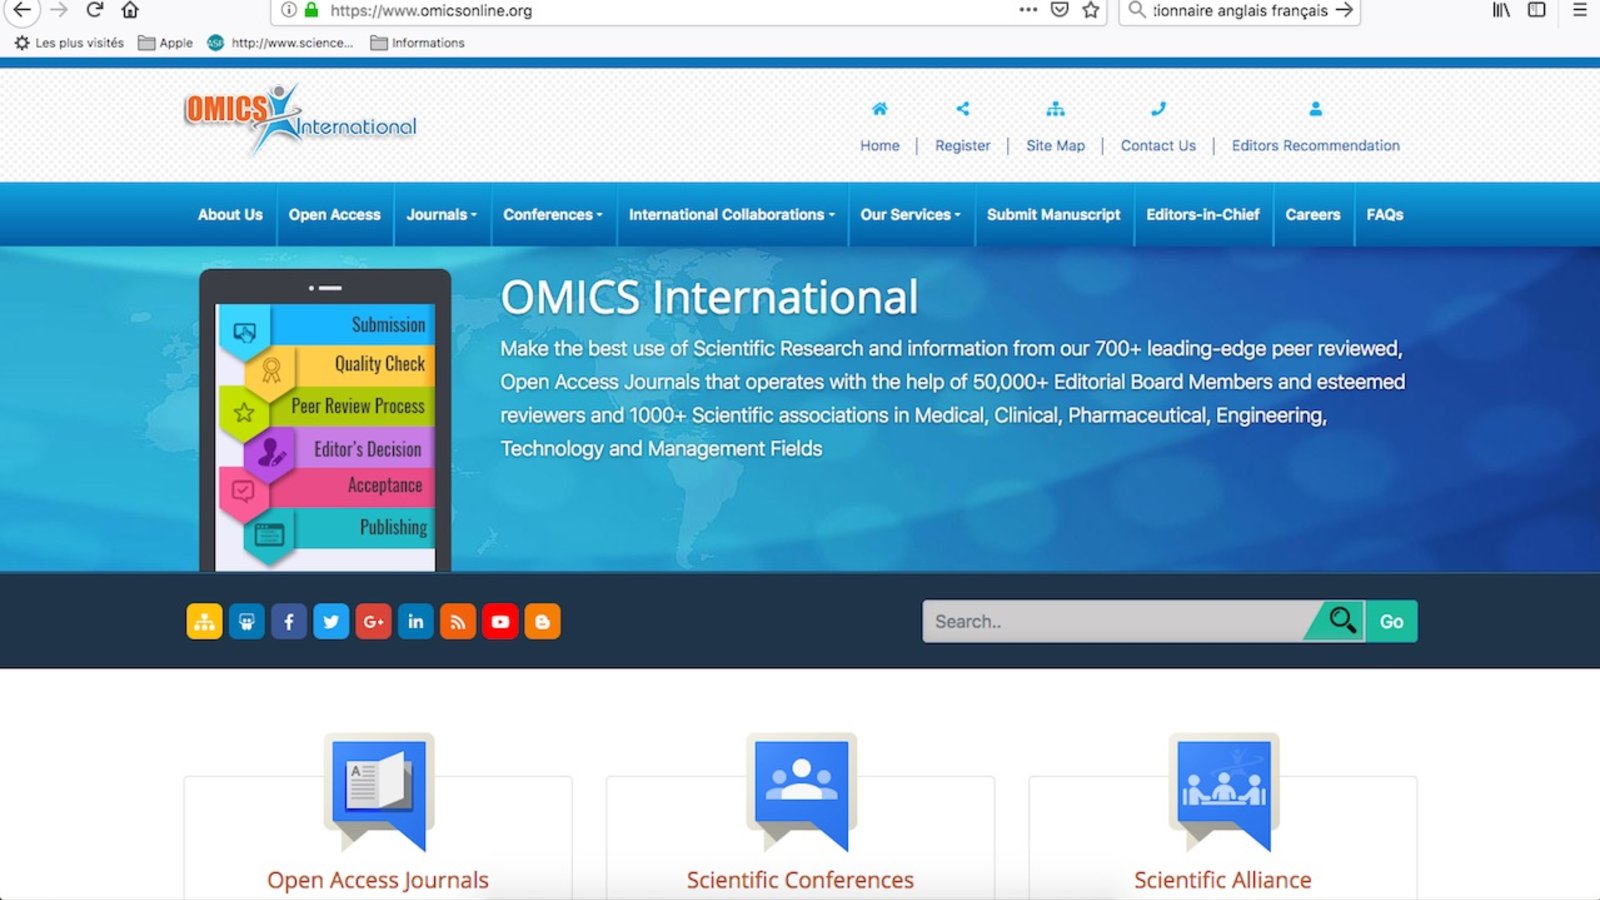Show site information icon in address bar
This screenshot has height=900, width=1600.
289,10
